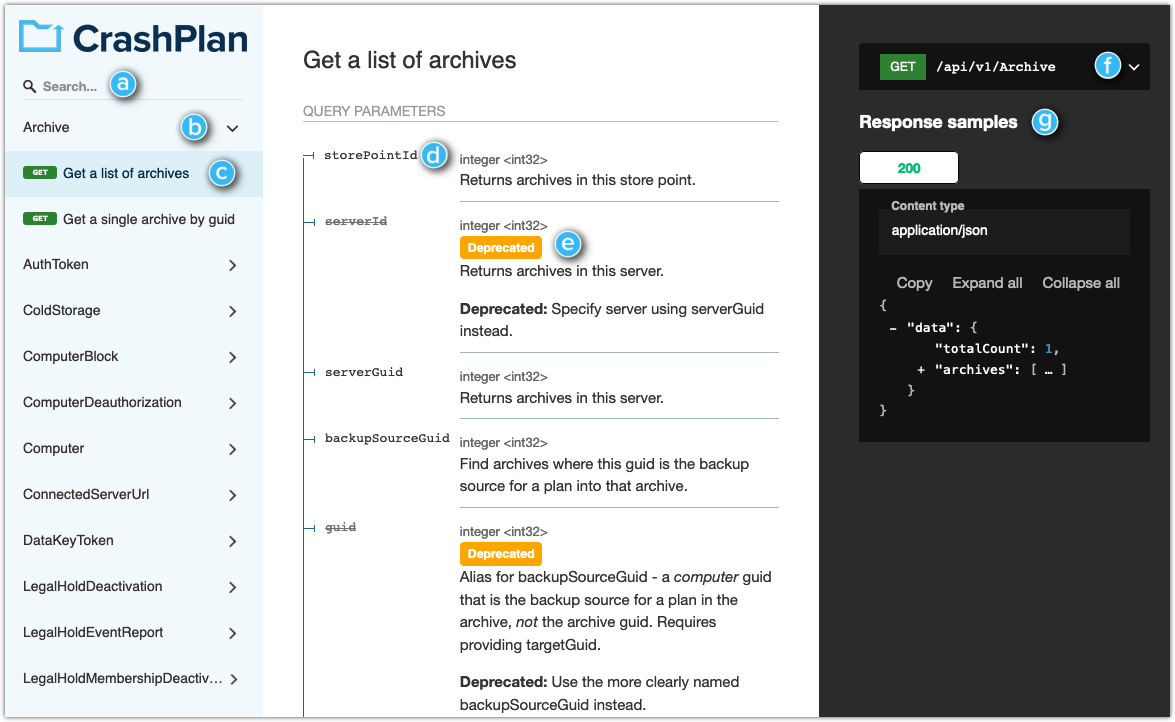This screenshot has height=722, width=1175.
Task: Expand the AuthToken section chevron
Action: coord(232,265)
